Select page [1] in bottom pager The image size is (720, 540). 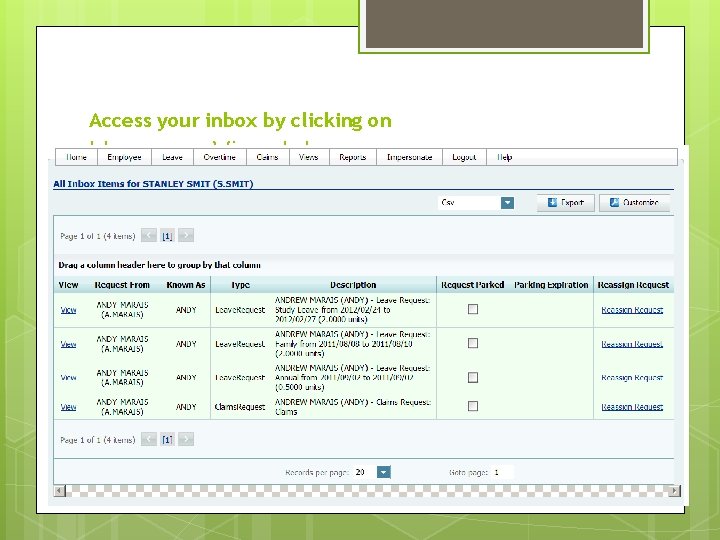point(167,440)
